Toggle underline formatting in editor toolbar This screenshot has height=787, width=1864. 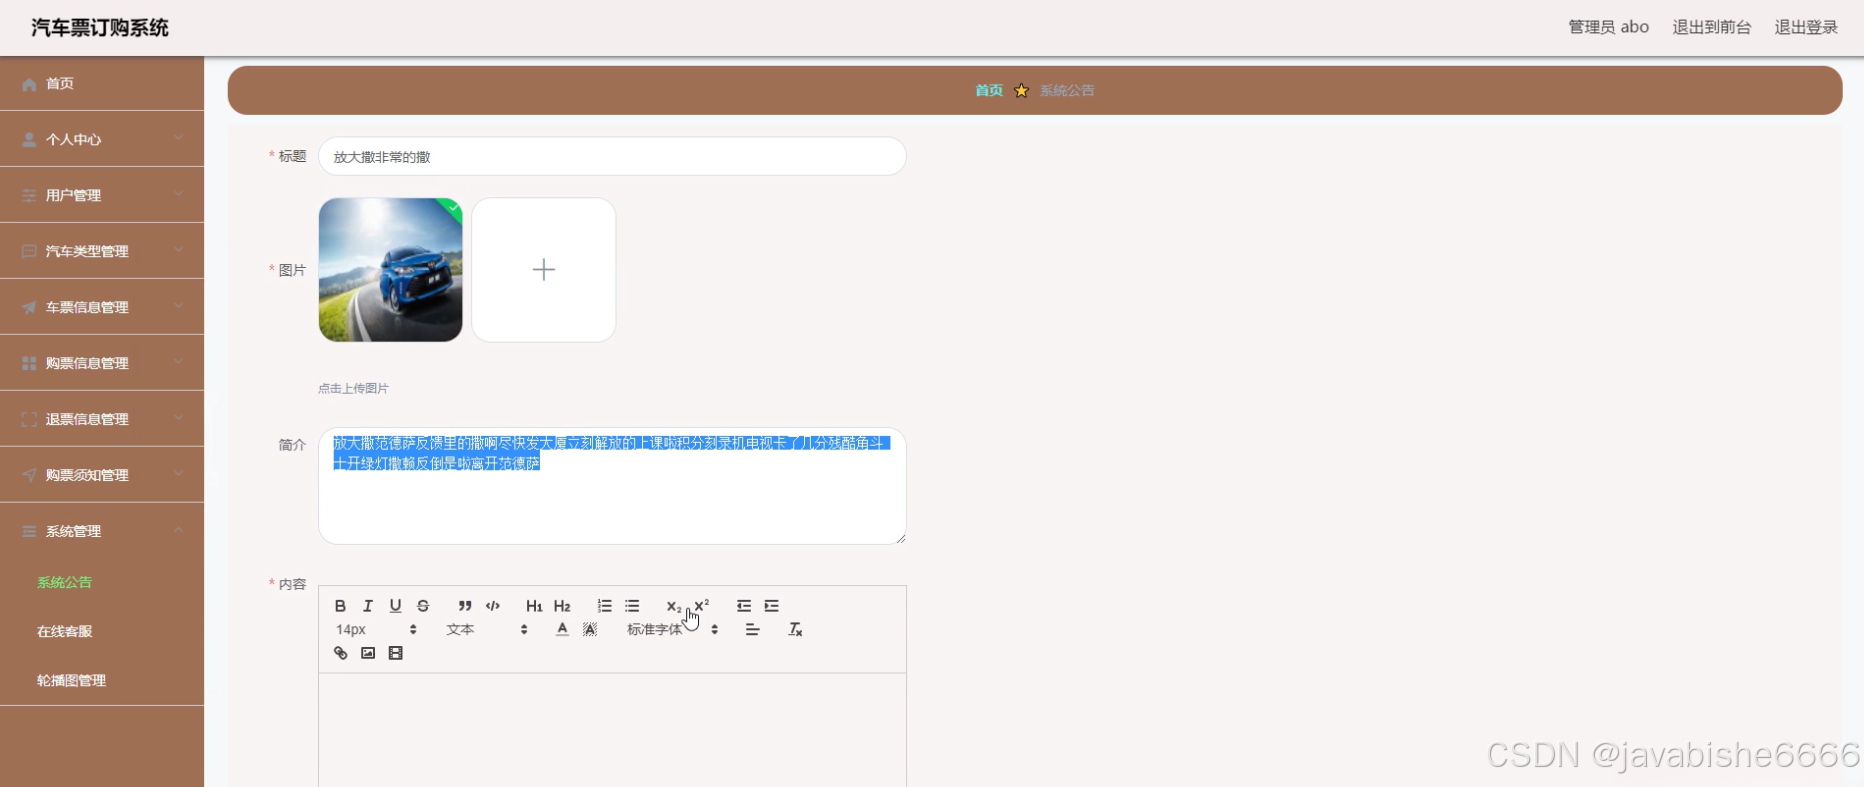[x=395, y=606]
